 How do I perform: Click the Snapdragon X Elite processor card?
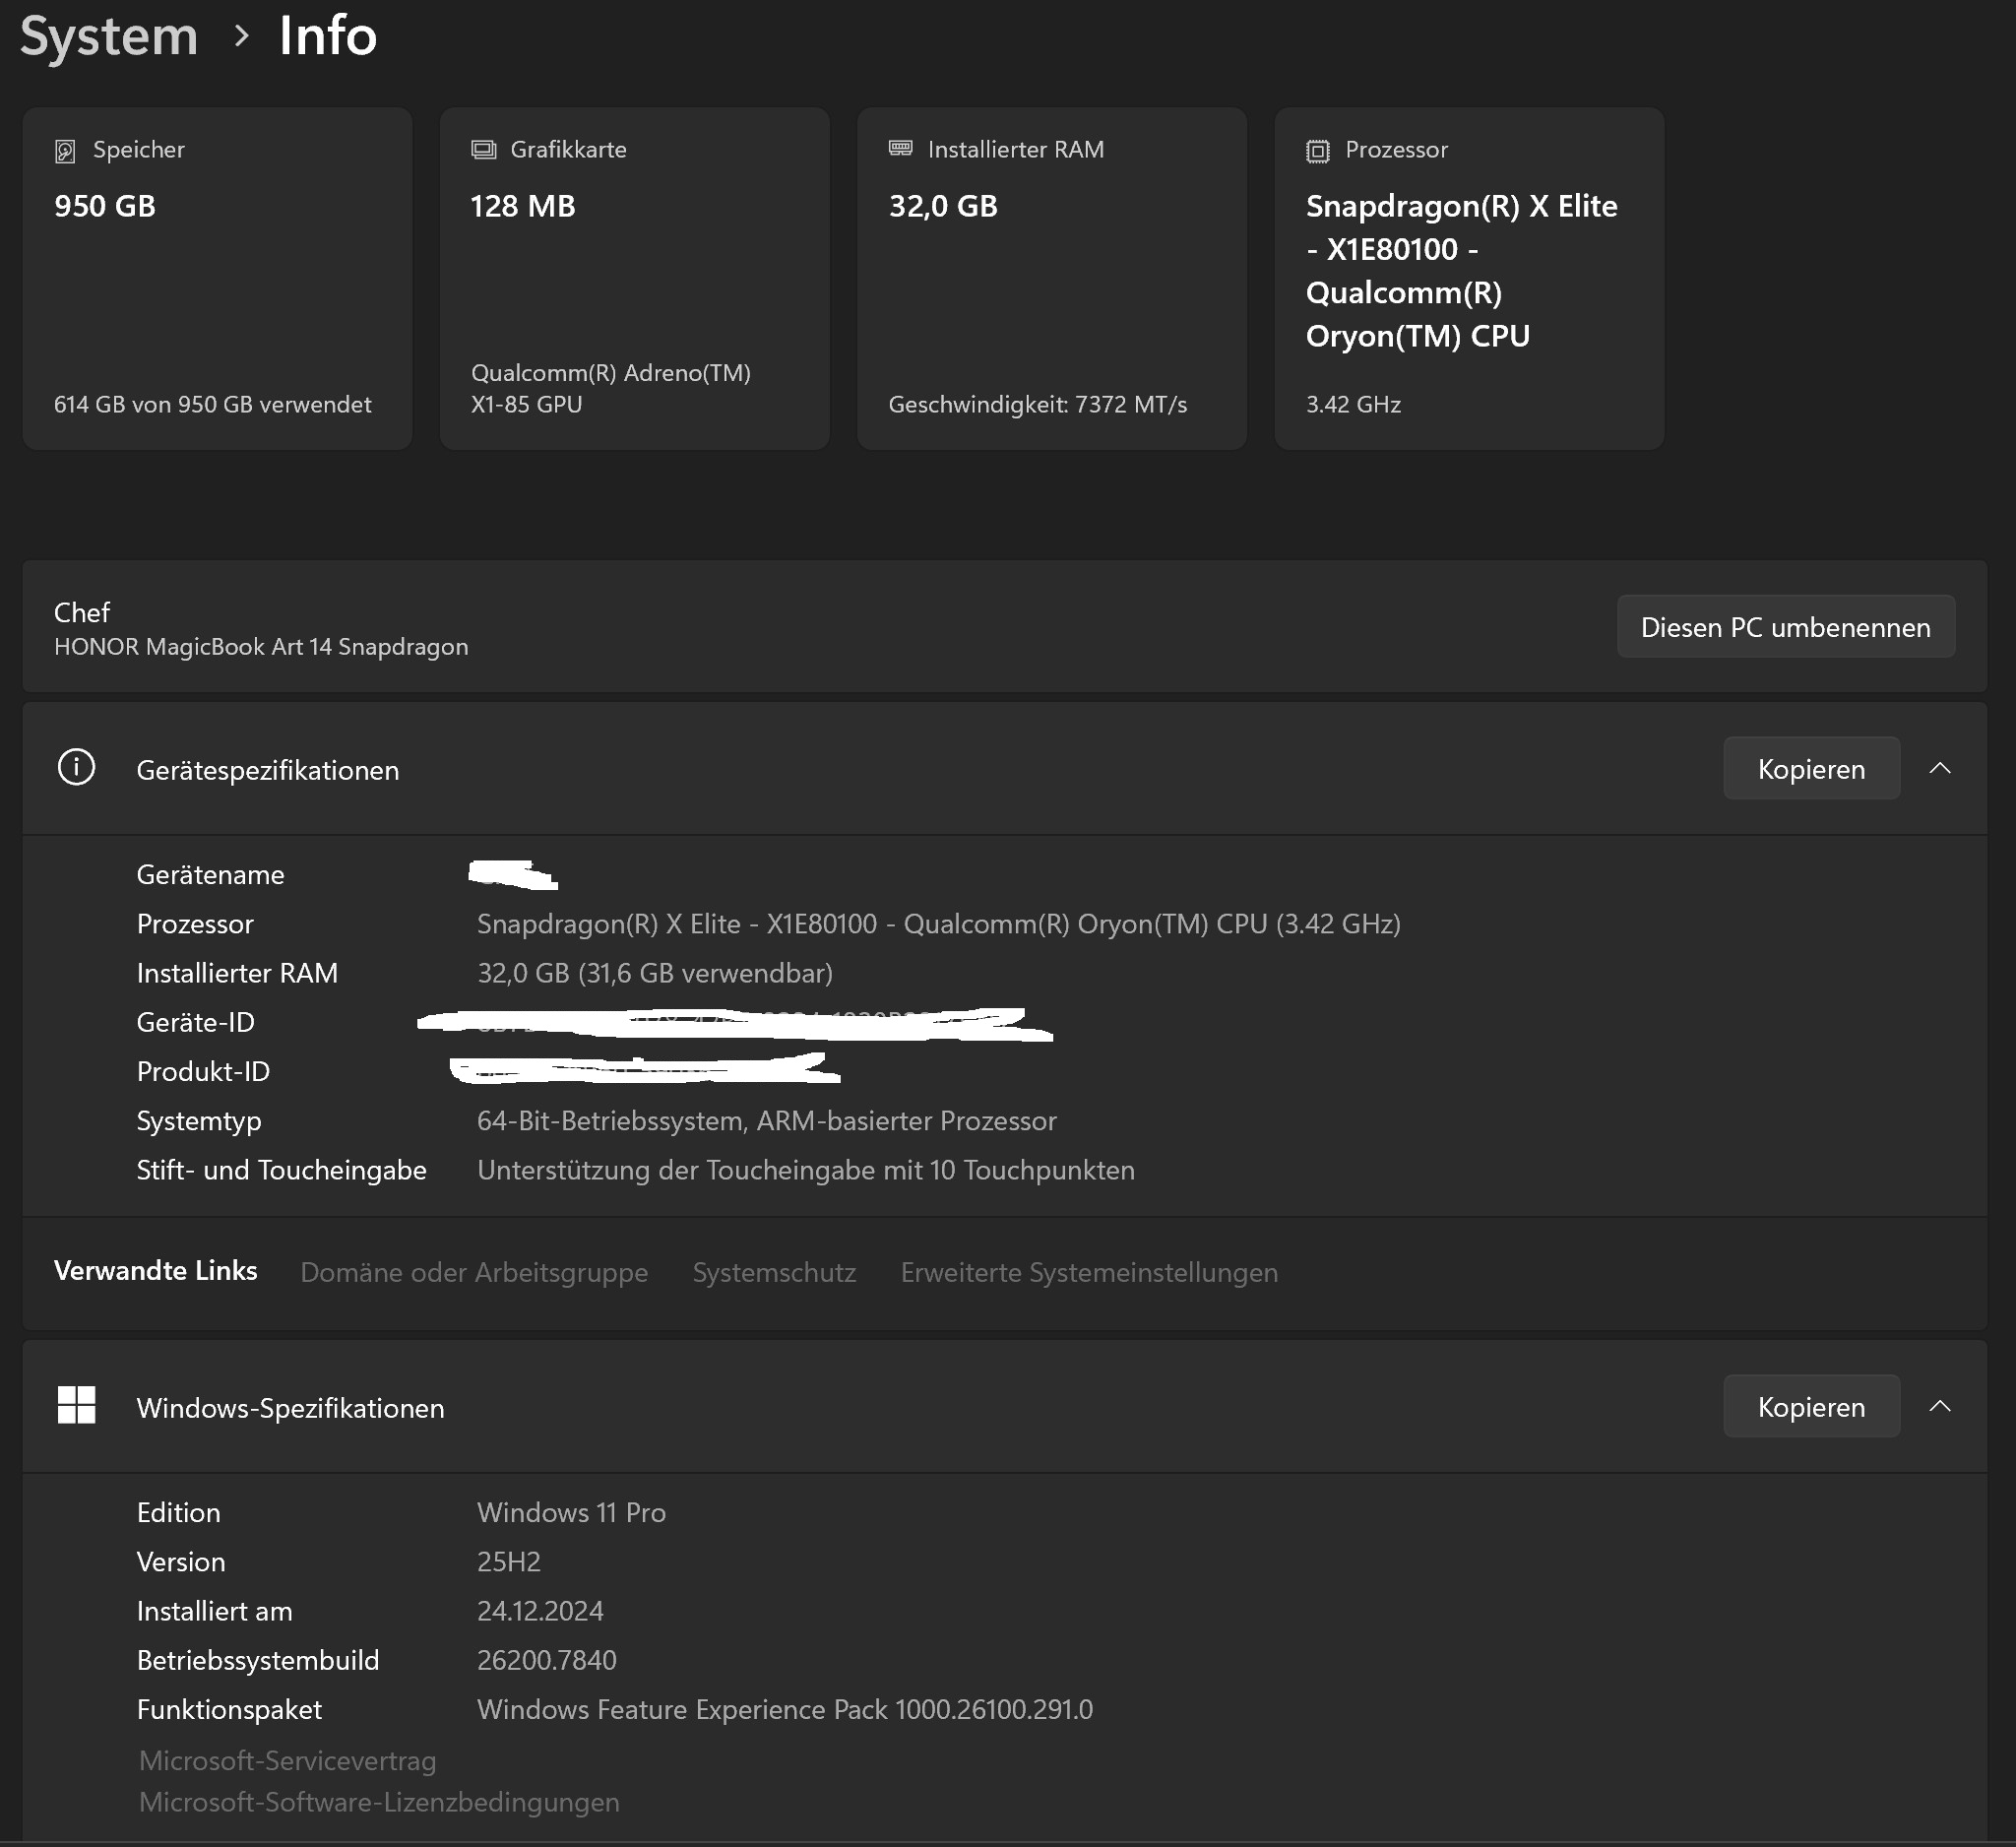tap(1468, 279)
